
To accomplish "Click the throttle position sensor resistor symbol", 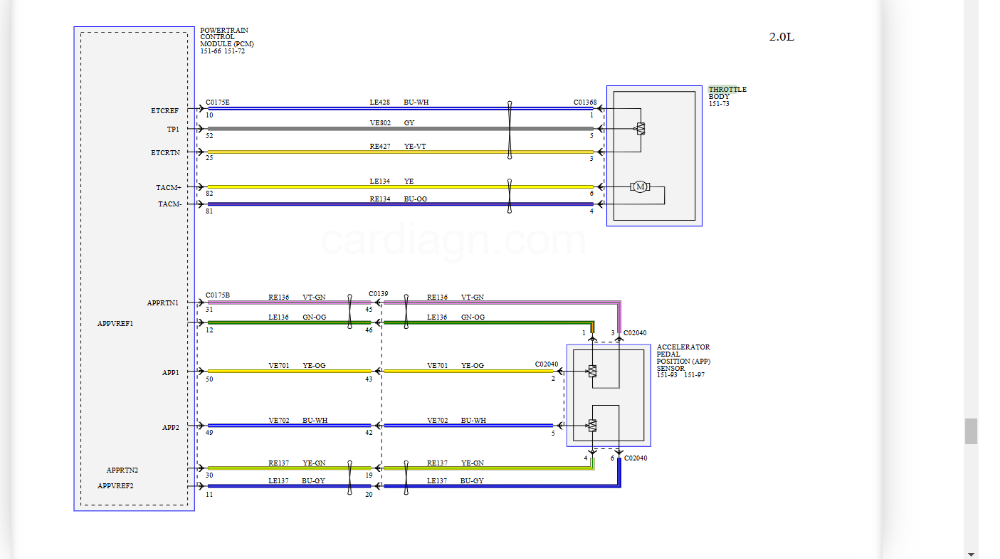I will click(640, 129).
